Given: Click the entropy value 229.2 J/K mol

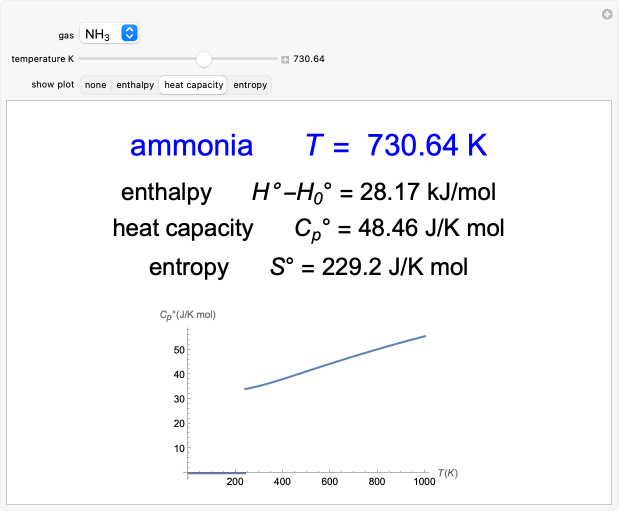Looking at the screenshot, I should (x=380, y=267).
